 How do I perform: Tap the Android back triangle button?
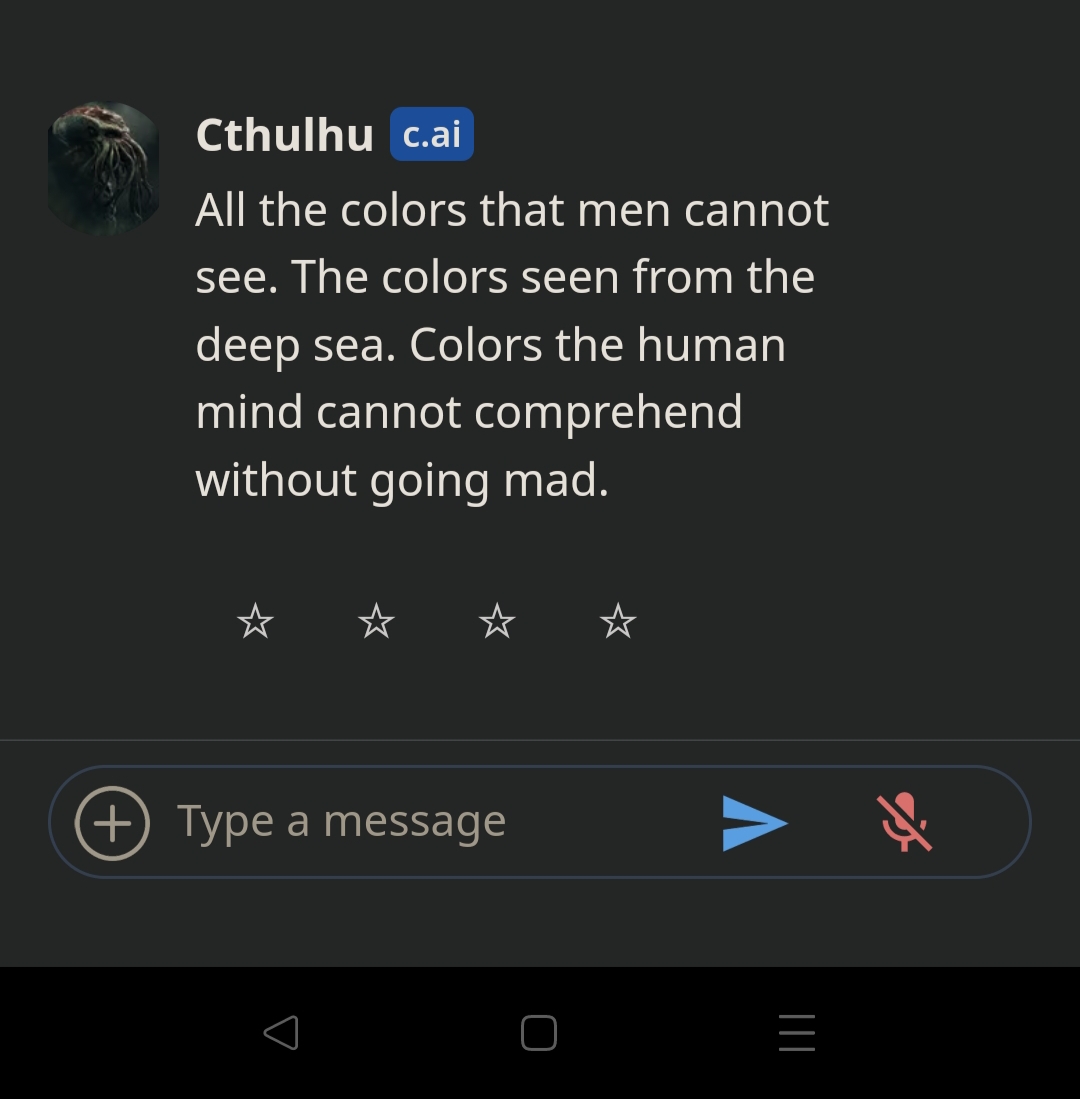281,1032
